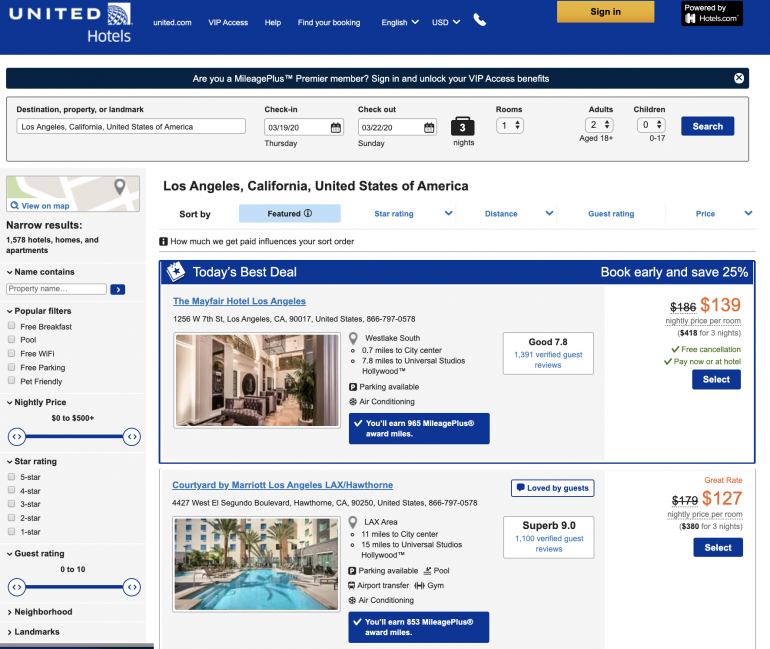Open the Rooms number dropdown
Screen dimensions: 770x649
510,126
